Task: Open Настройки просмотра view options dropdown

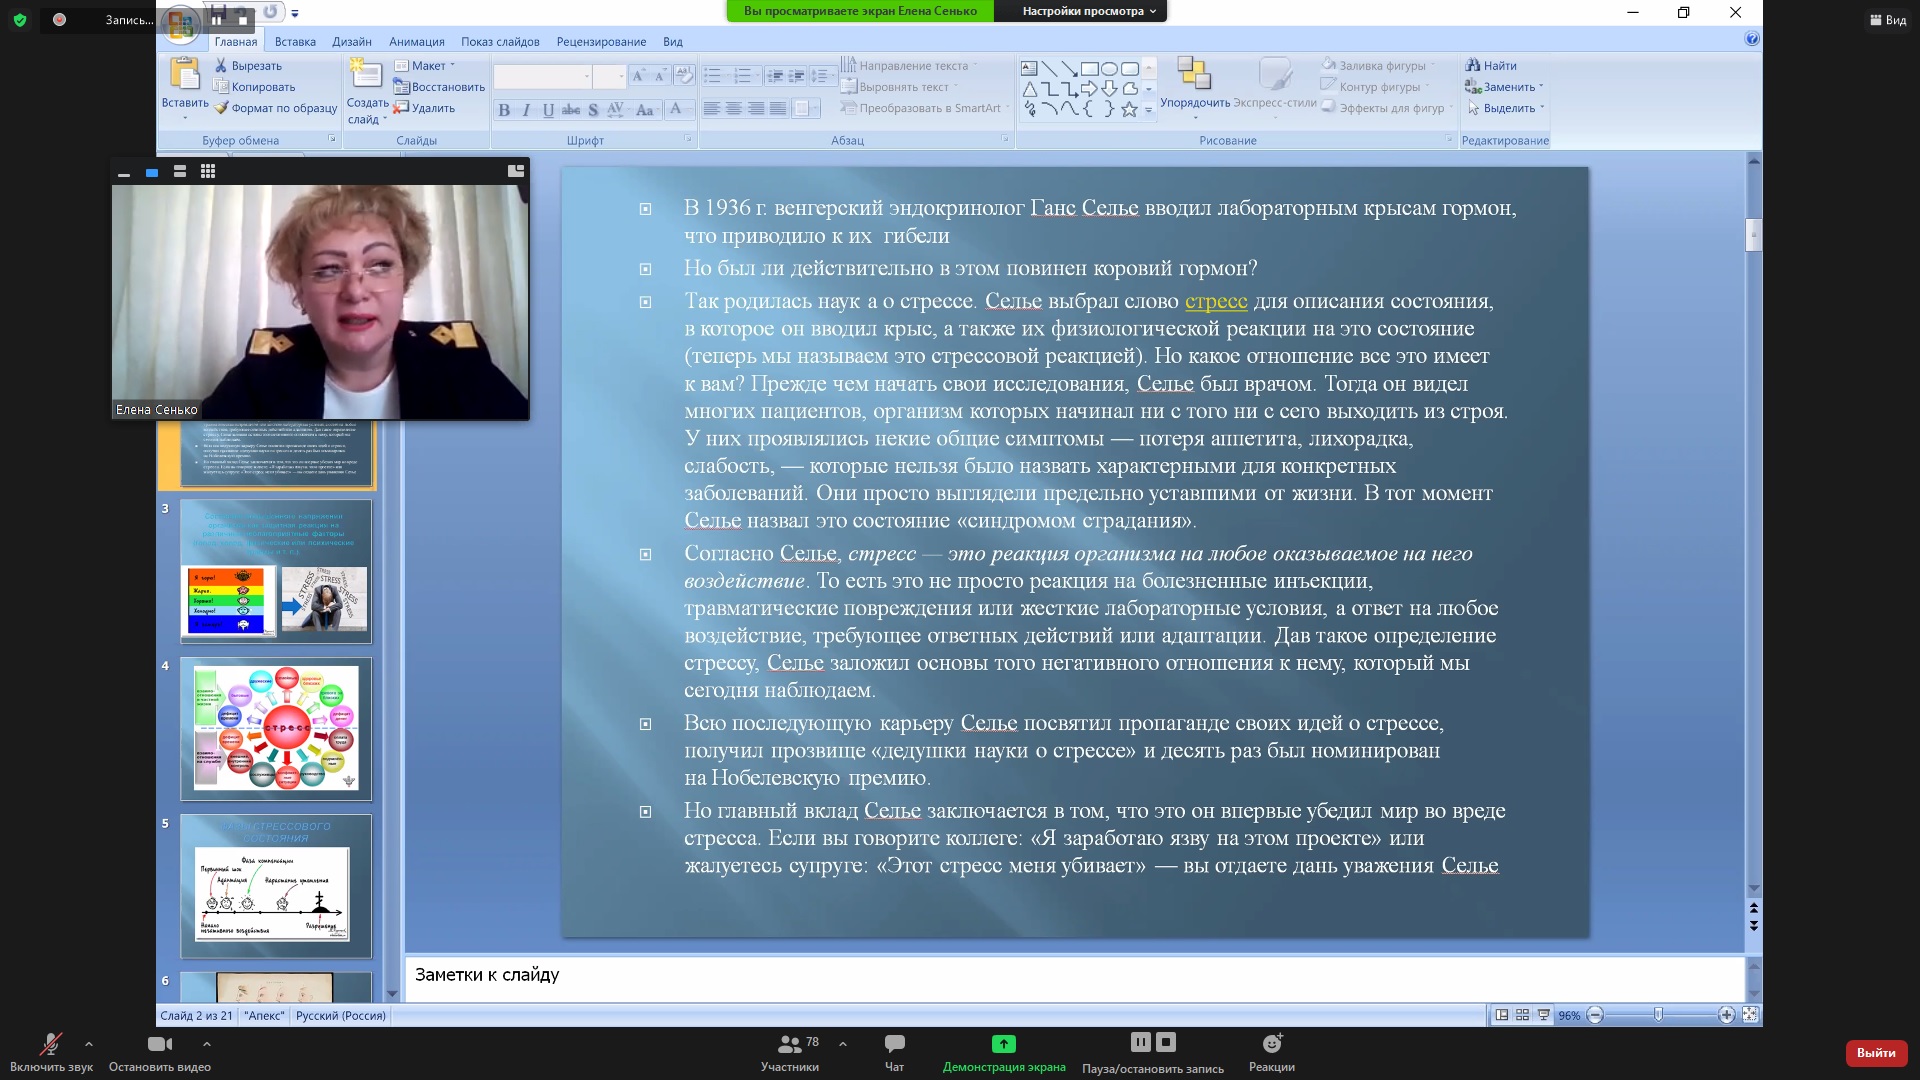Action: (1088, 11)
